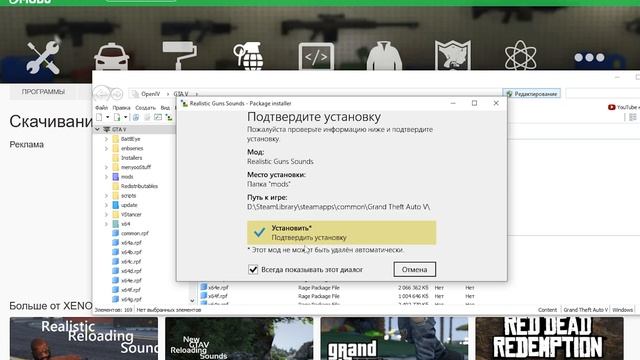Expand the scripts folder node

tap(107, 196)
